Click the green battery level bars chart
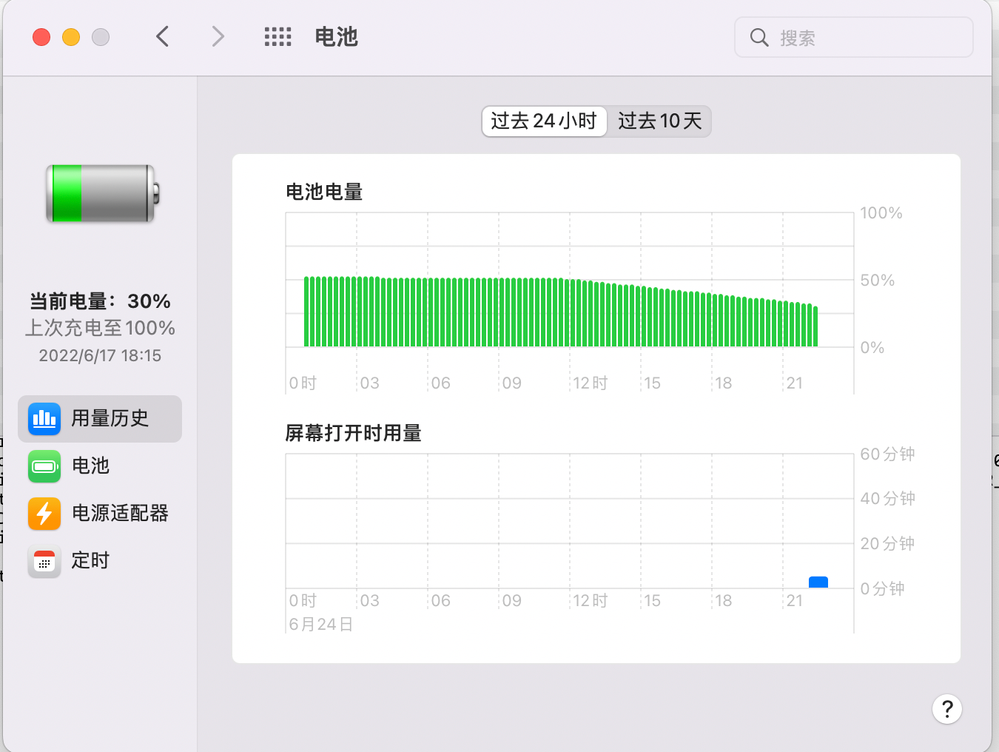The height and width of the screenshot is (752, 999). (x=560, y=312)
